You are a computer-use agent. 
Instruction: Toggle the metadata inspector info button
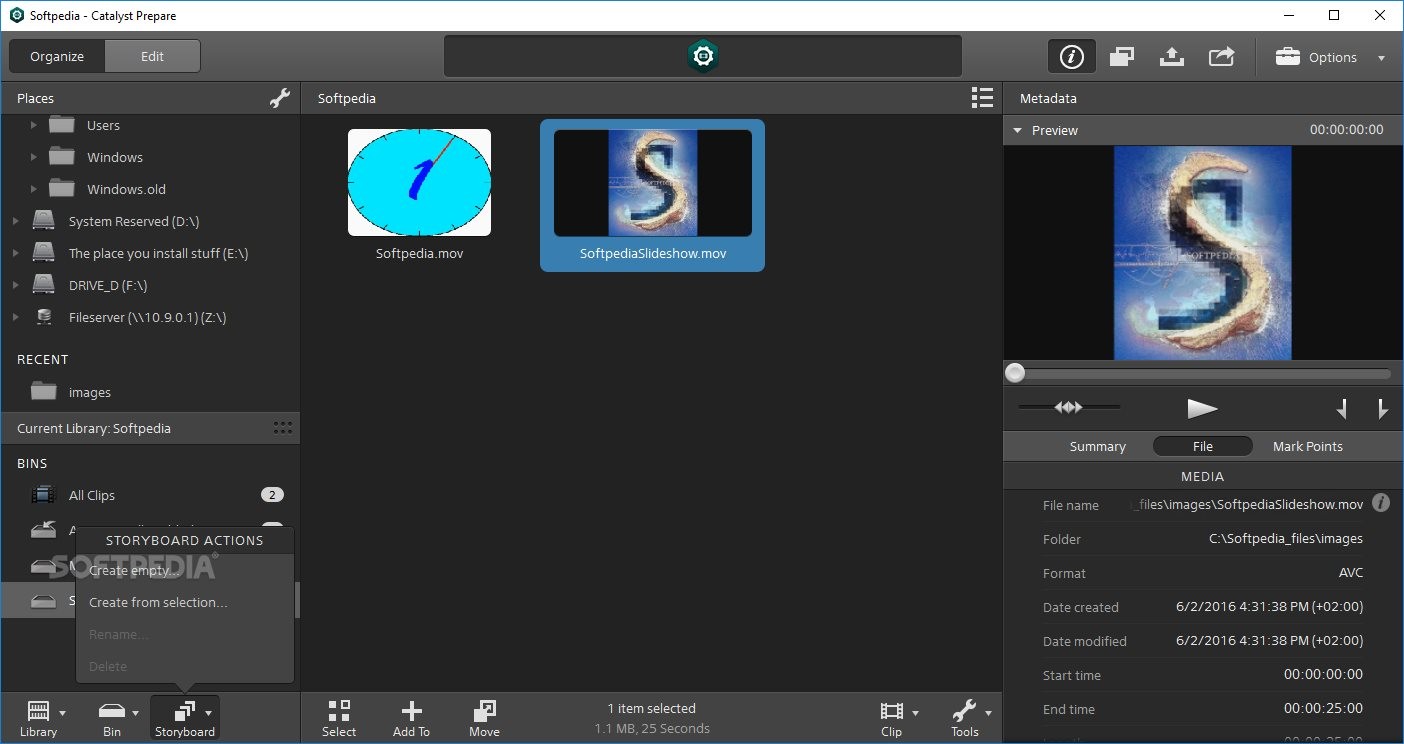point(1071,57)
